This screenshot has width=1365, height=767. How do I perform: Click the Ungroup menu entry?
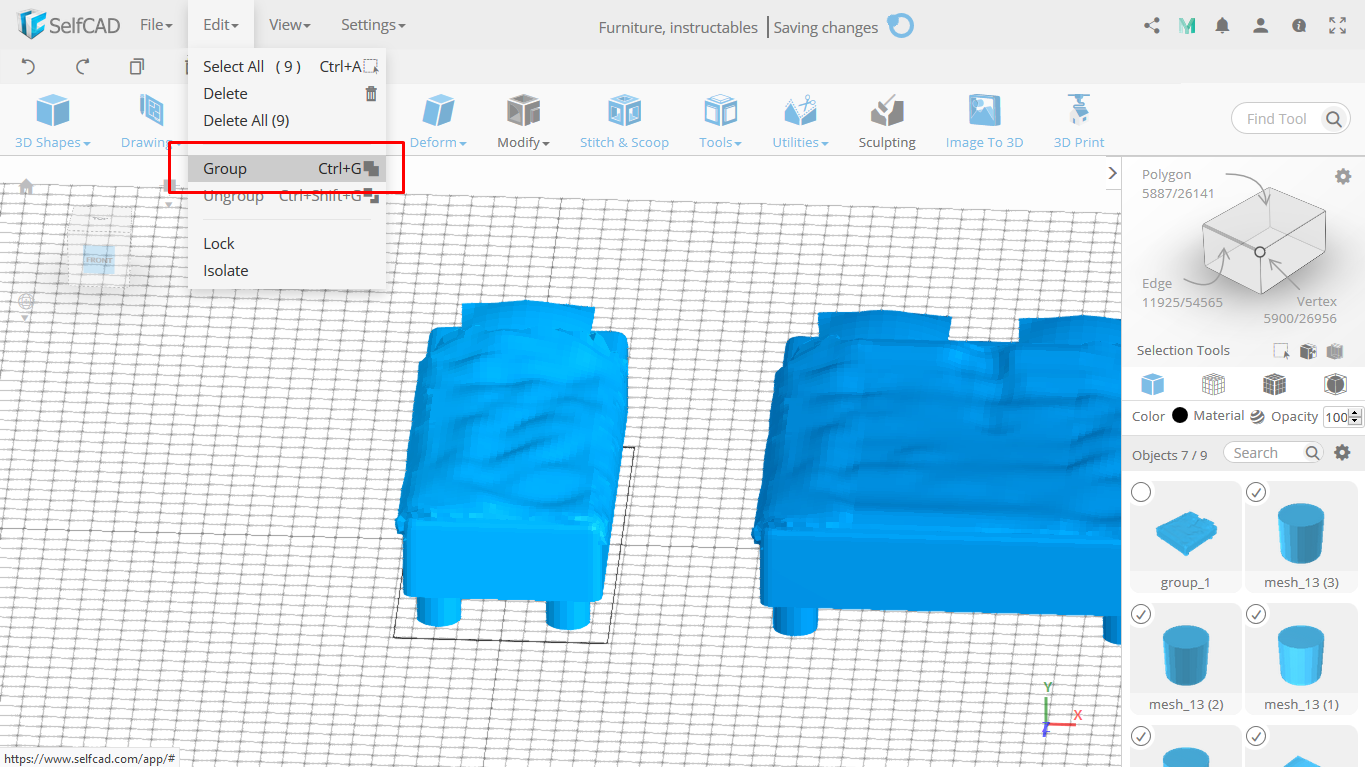tap(287, 196)
